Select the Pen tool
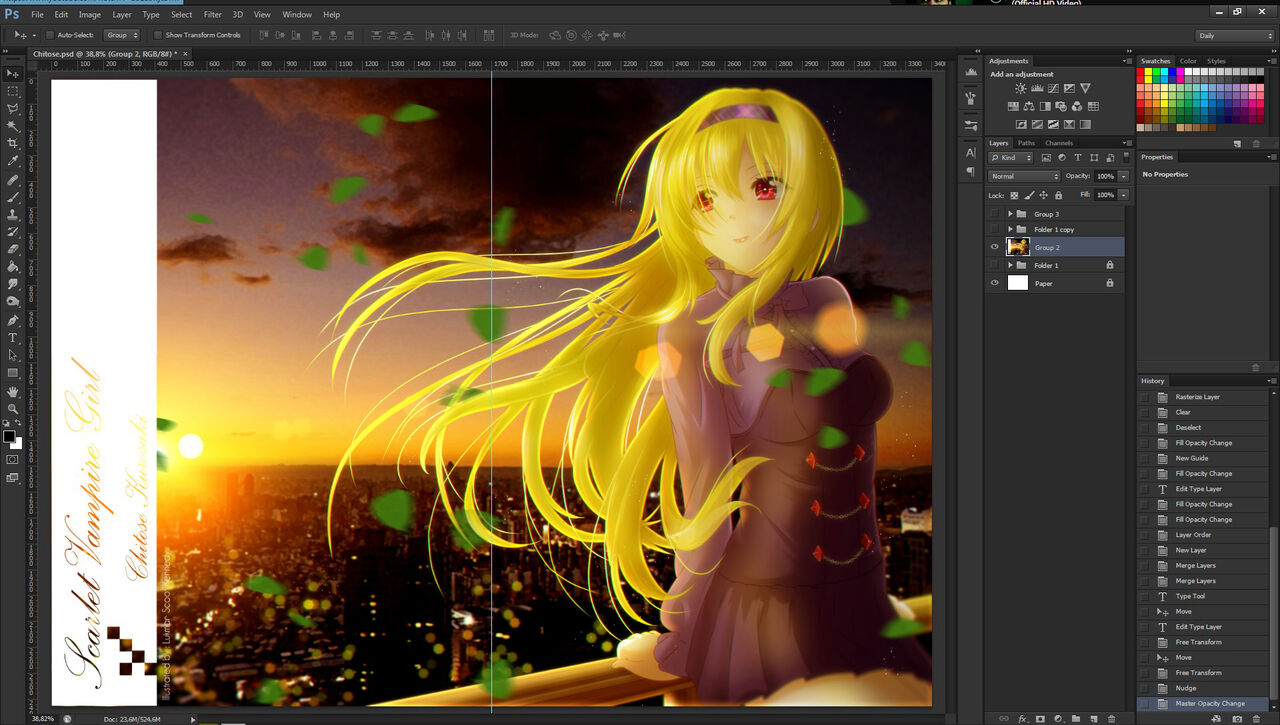The image size is (1280, 725). 13,321
